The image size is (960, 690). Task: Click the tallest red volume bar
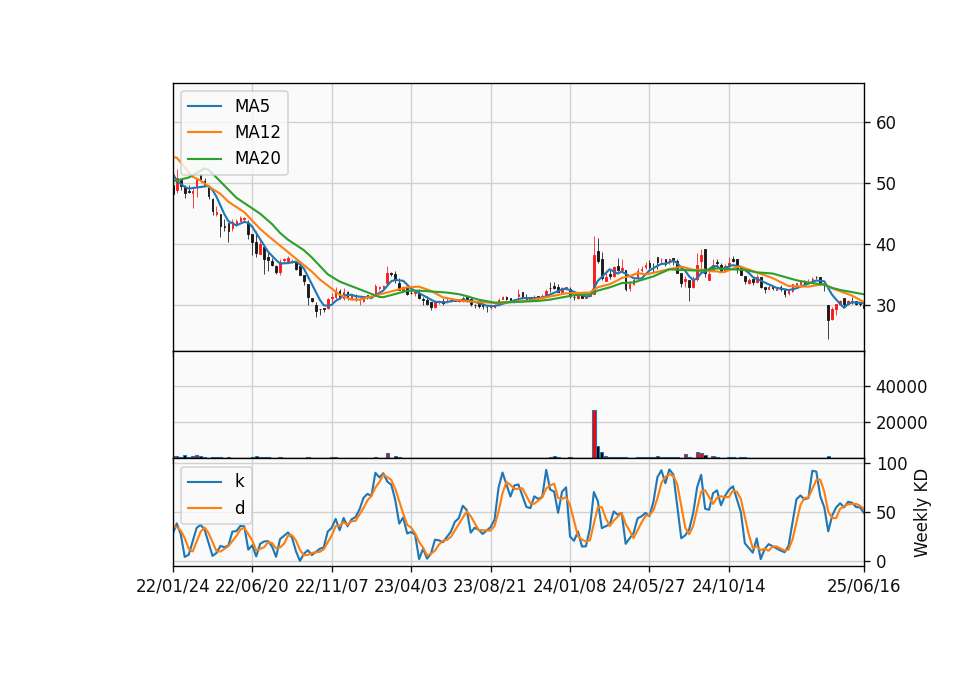pos(594,434)
